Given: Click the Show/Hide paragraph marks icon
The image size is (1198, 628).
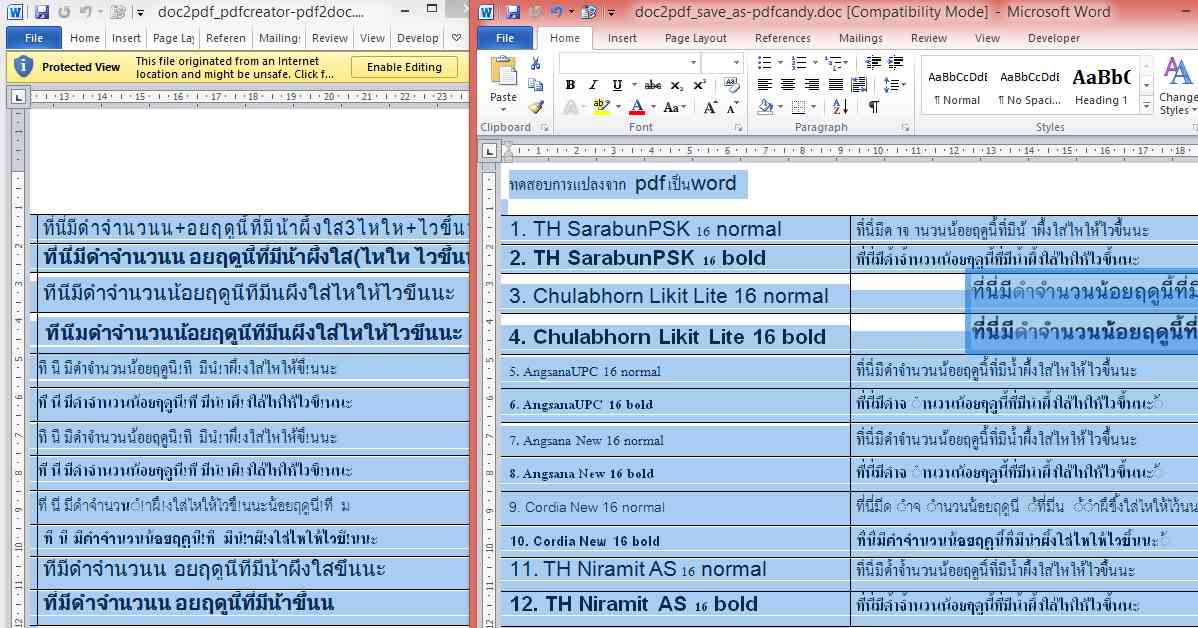Looking at the screenshot, I should pyautogui.click(x=873, y=107).
